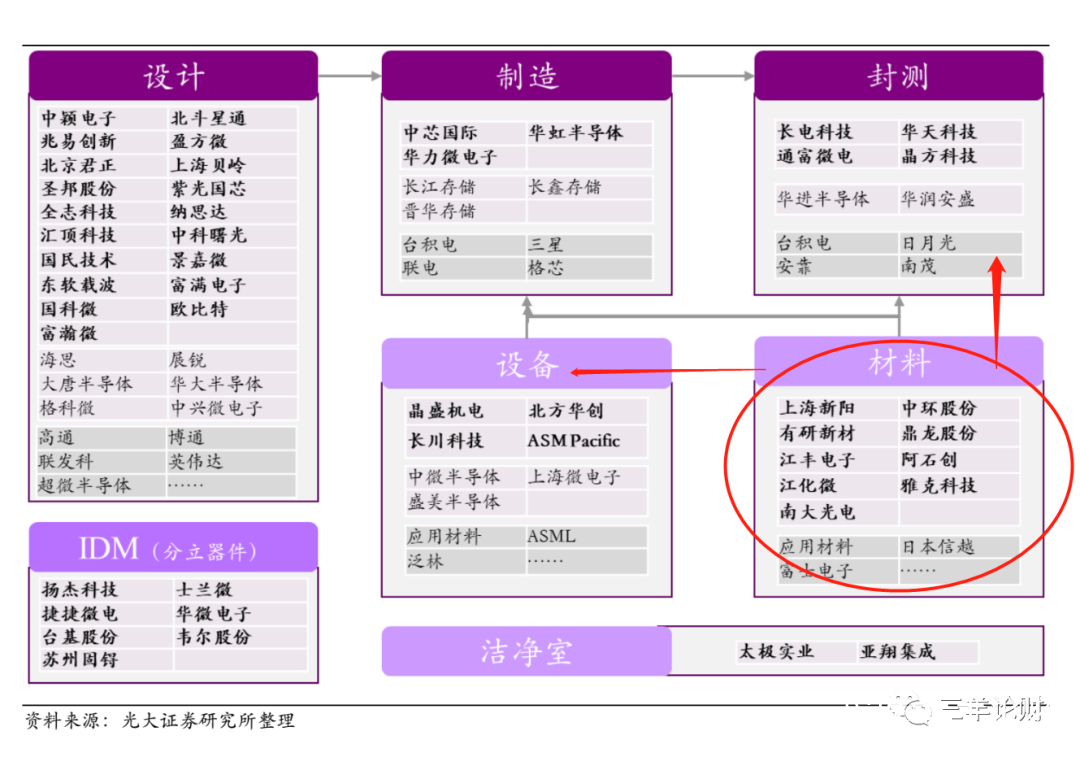
Task: Select the text 纳思达
Action: [x=198, y=211]
